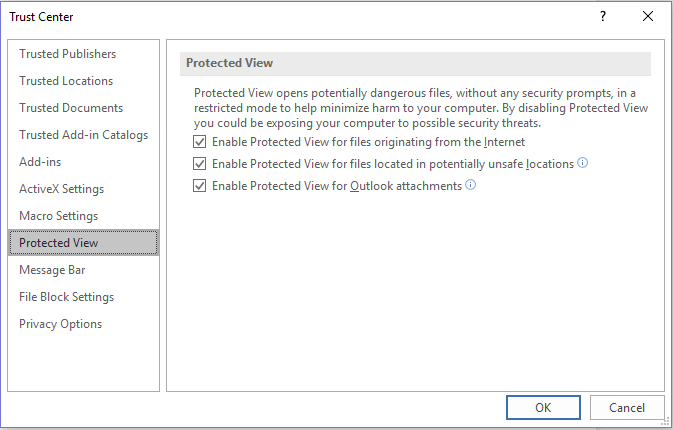Switch to Message Bar settings

coord(53,270)
